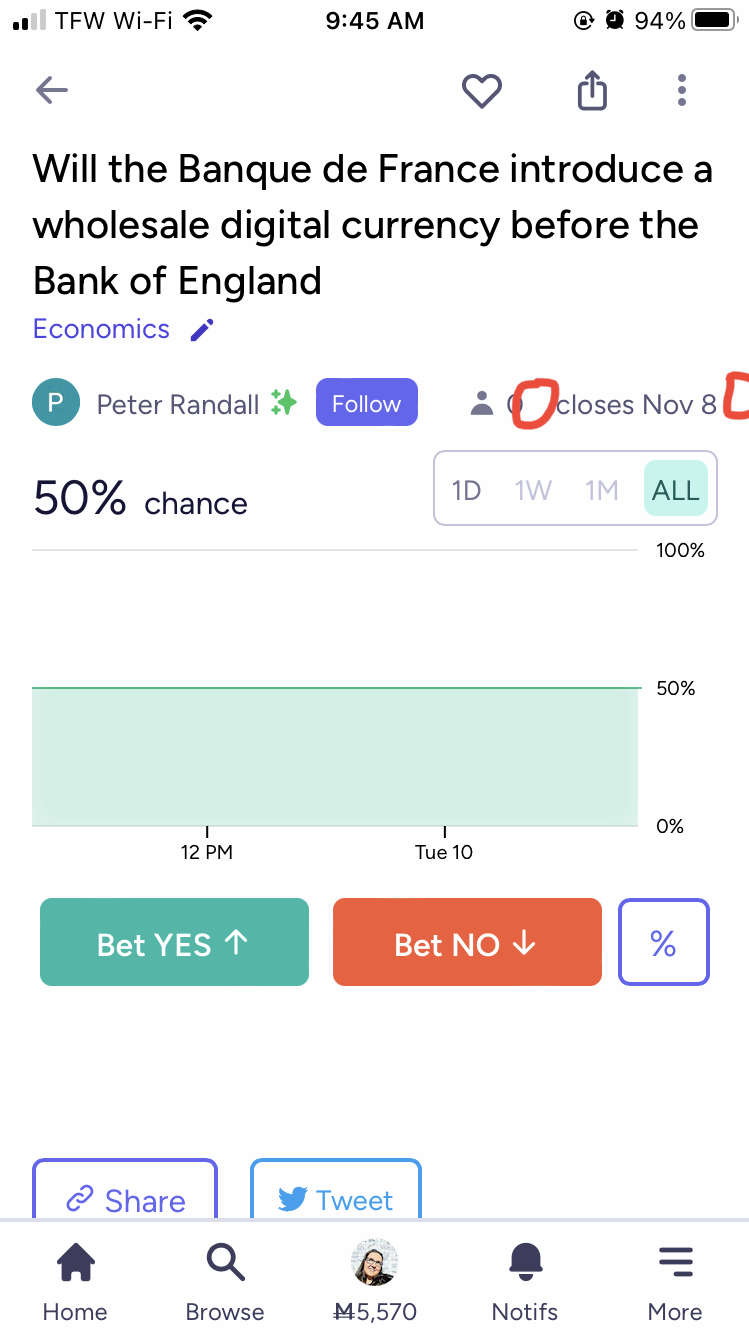The height and width of the screenshot is (1334, 749).
Task: Open the three-dot options menu
Action: pyautogui.click(x=681, y=90)
